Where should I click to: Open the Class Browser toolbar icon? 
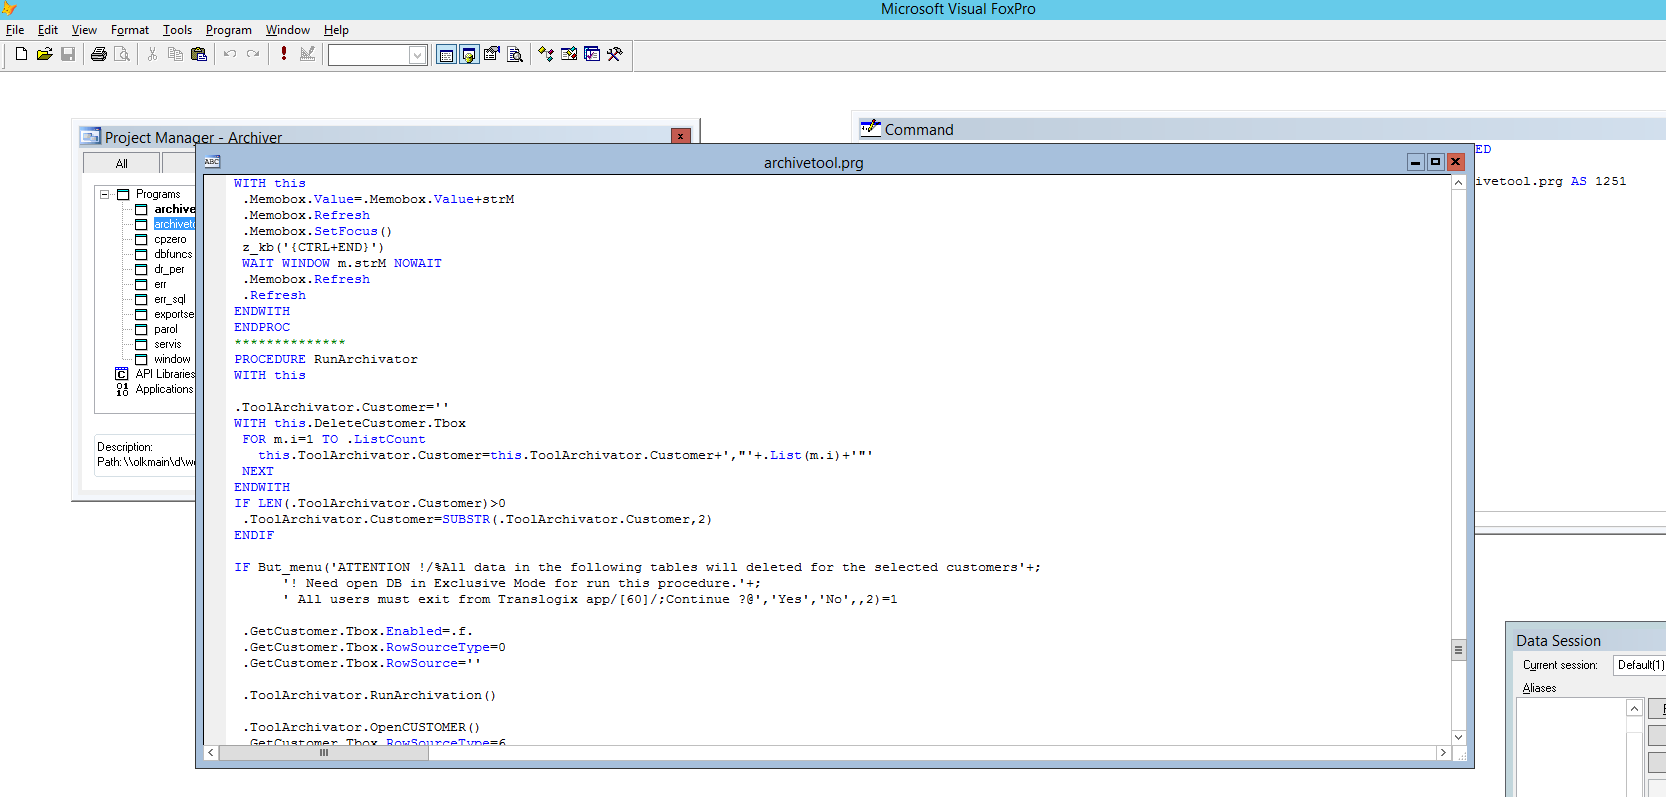[546, 54]
